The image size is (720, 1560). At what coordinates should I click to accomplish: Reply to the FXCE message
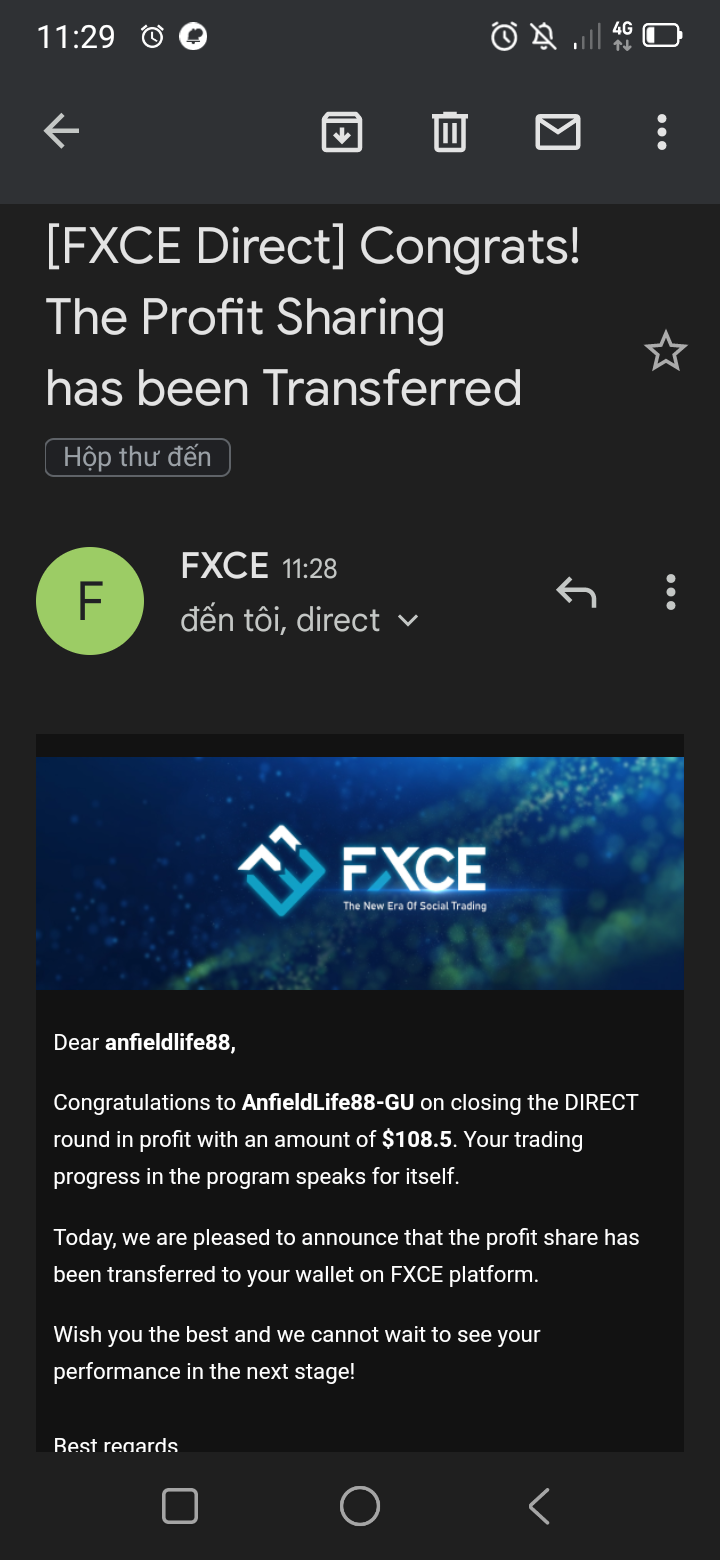576,593
